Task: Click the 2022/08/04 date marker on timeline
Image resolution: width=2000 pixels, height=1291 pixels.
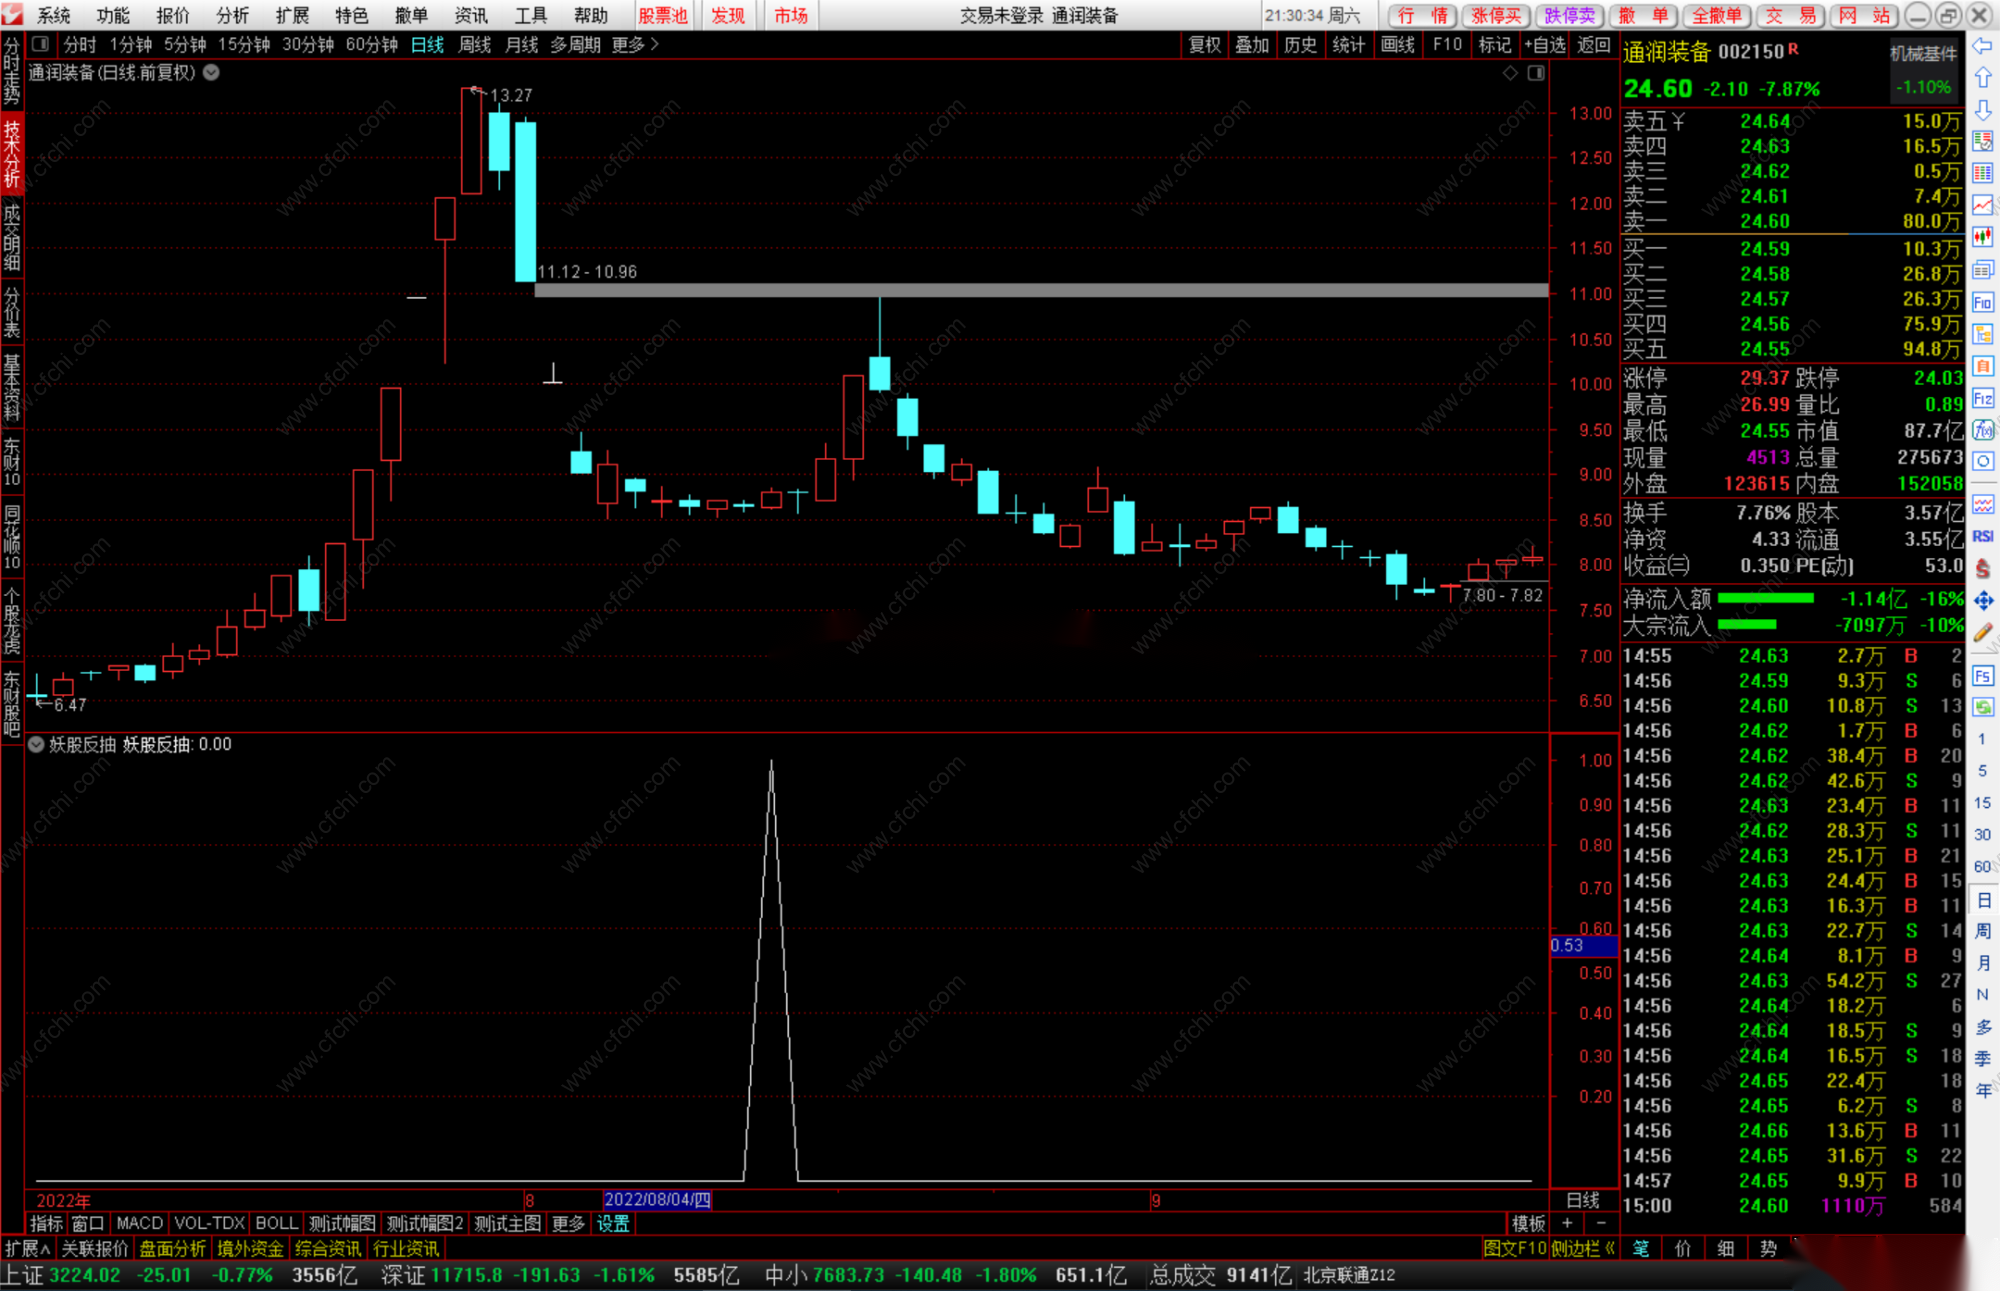Action: pyautogui.click(x=657, y=1200)
